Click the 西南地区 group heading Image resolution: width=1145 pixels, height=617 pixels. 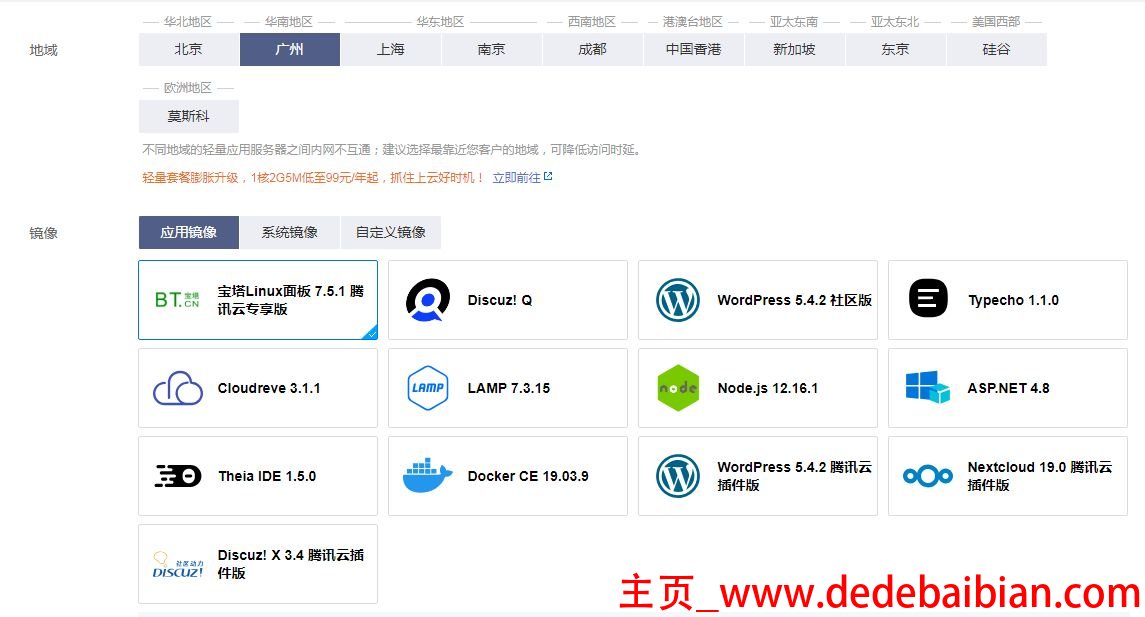(592, 22)
